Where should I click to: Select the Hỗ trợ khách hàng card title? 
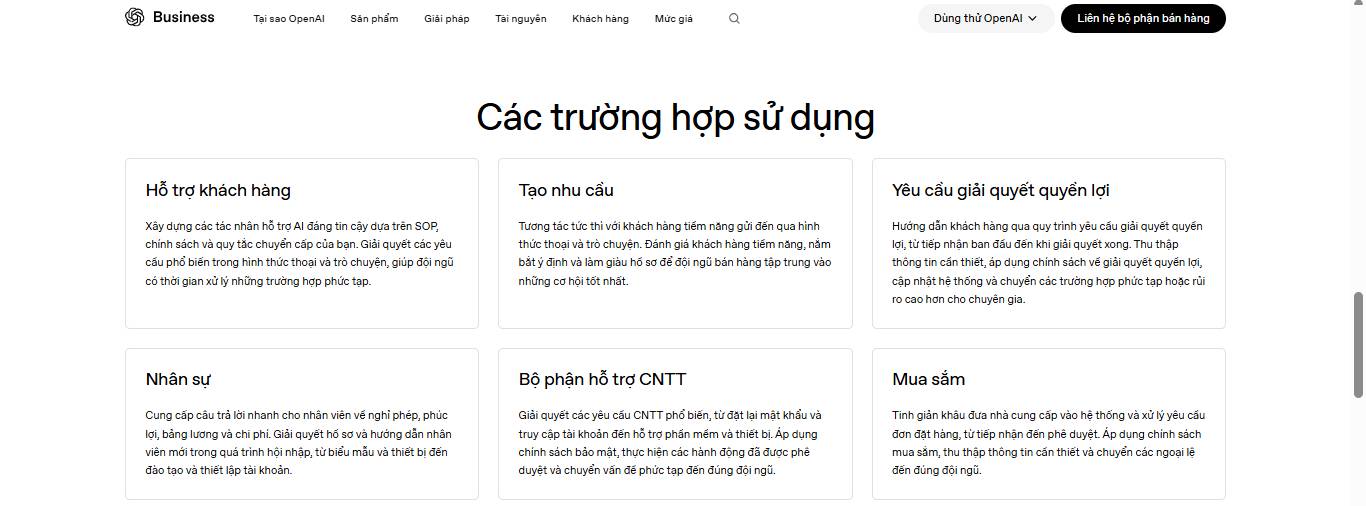tap(218, 190)
